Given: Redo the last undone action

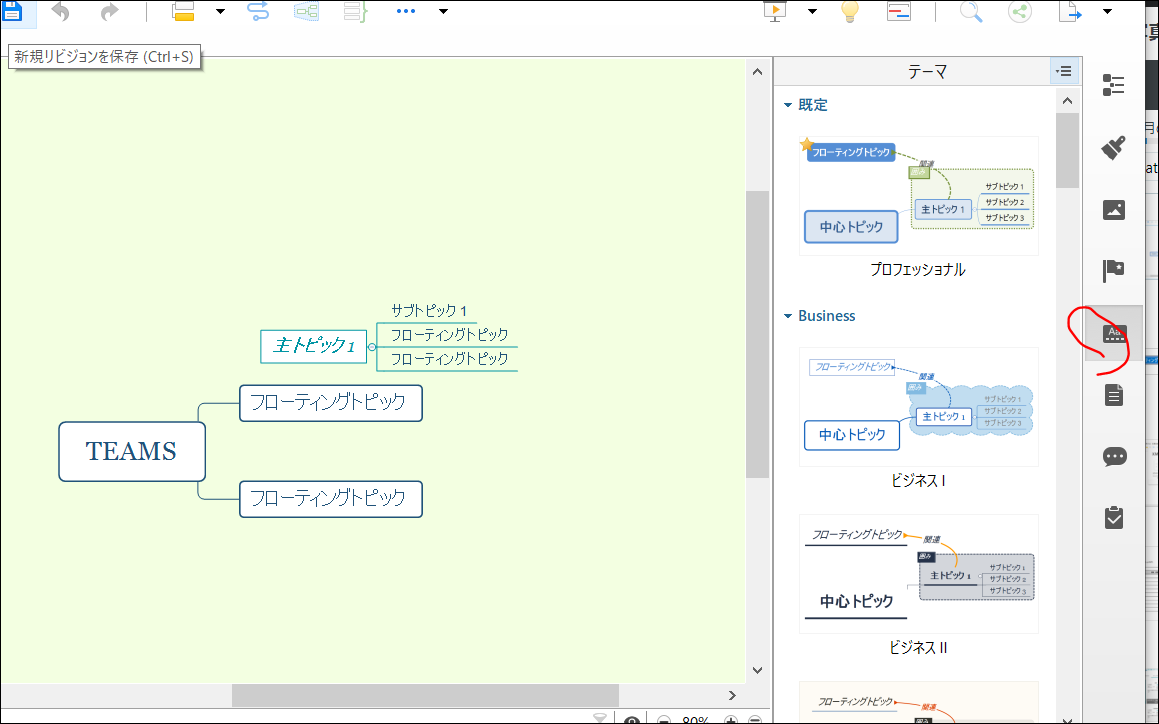Looking at the screenshot, I should (x=109, y=12).
